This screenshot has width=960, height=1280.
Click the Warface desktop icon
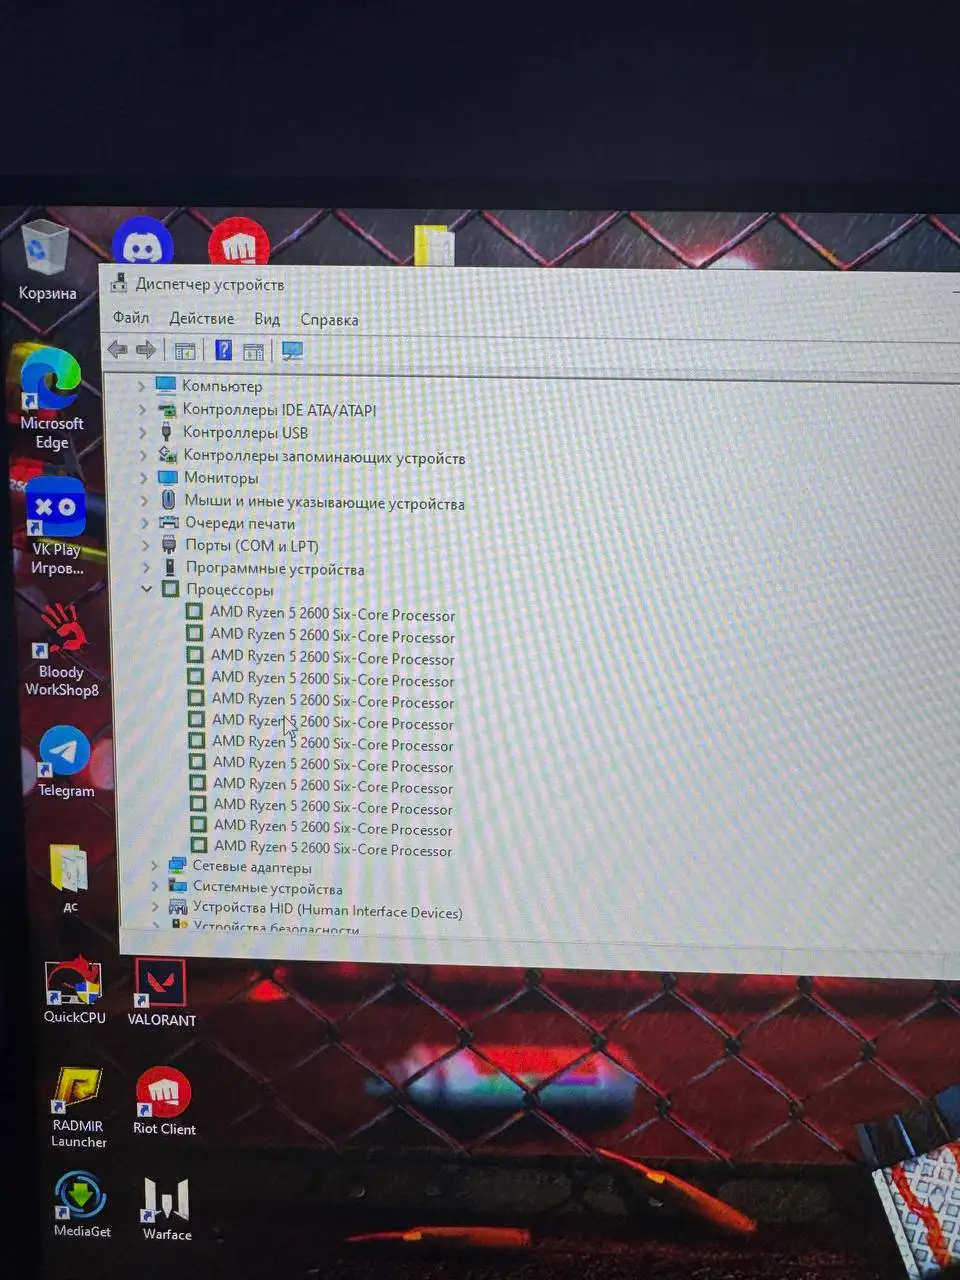[x=166, y=1206]
